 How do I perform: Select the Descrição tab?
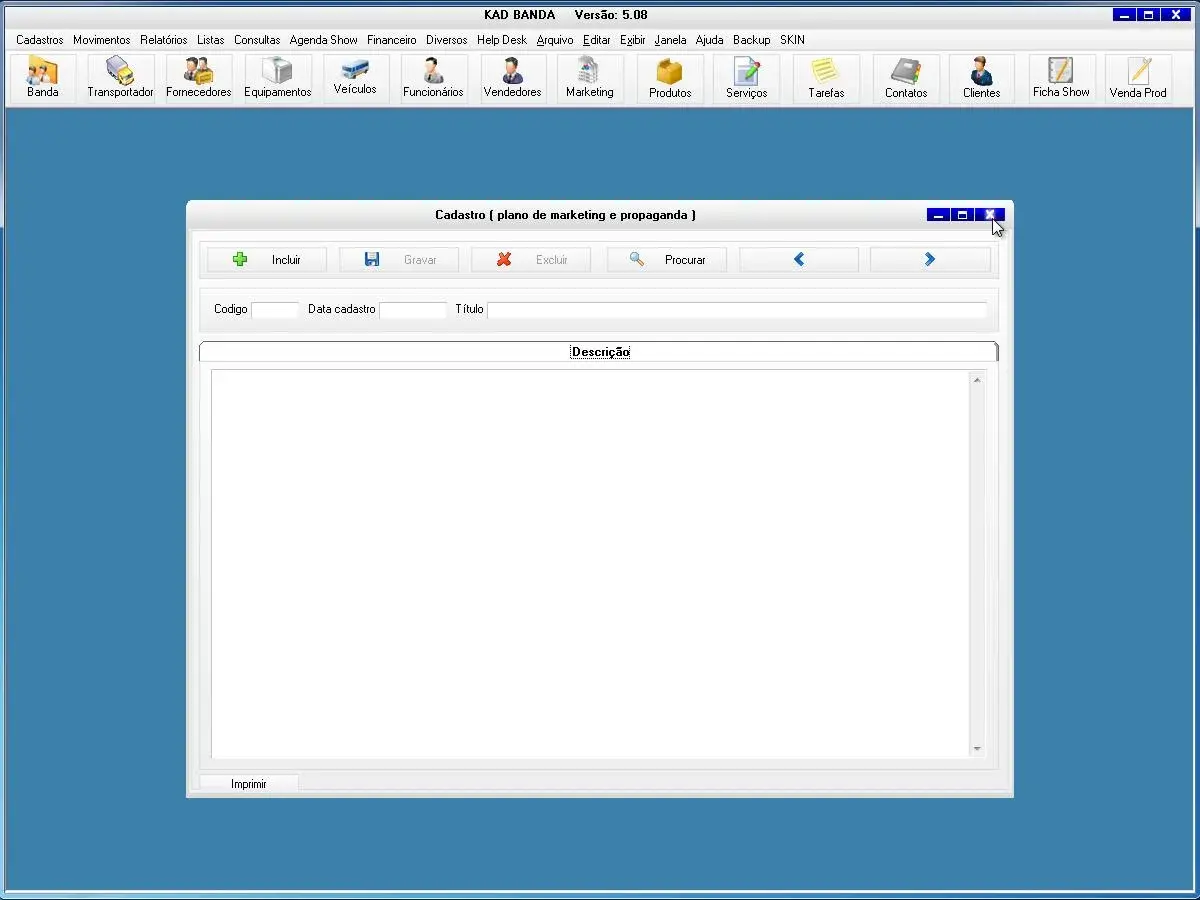(600, 352)
